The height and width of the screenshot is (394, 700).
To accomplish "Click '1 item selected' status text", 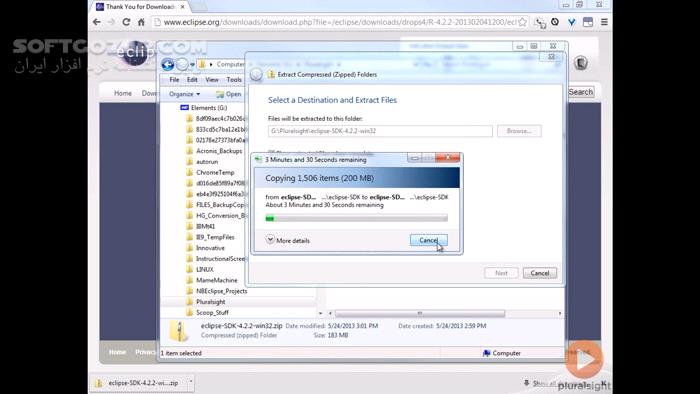I will click(181, 353).
